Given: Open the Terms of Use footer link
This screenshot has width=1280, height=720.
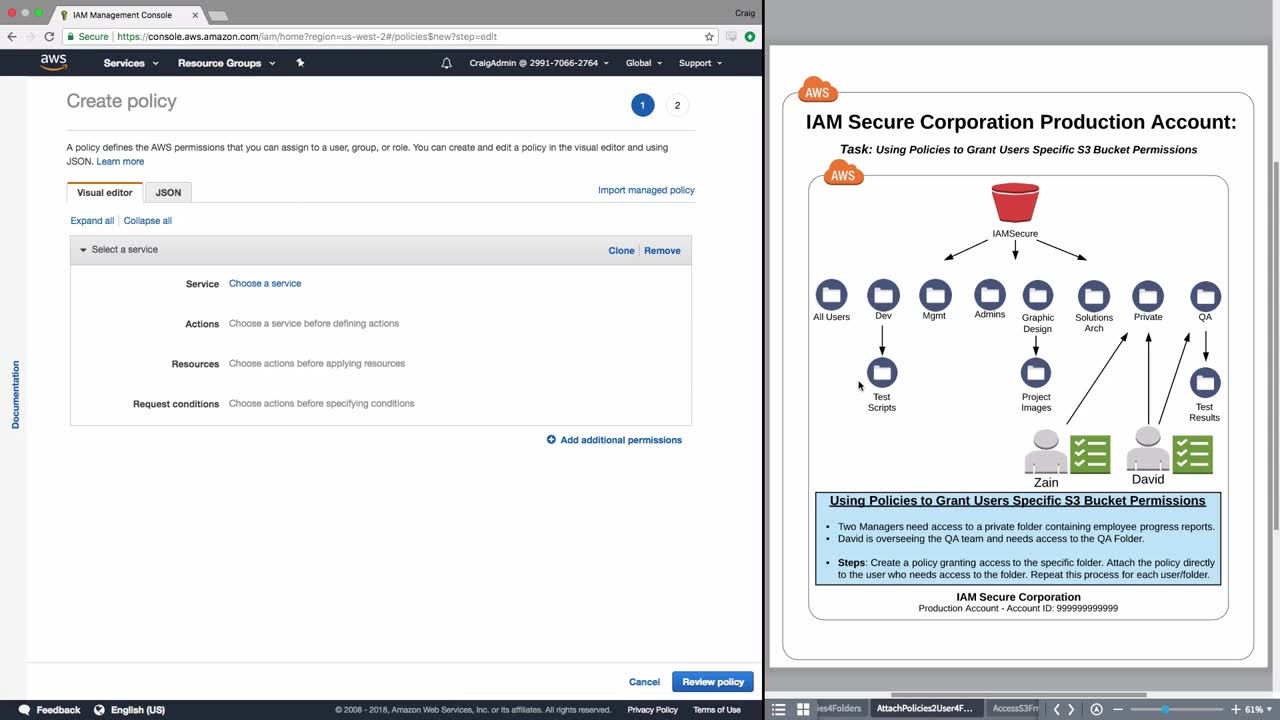Looking at the screenshot, I should [x=717, y=710].
